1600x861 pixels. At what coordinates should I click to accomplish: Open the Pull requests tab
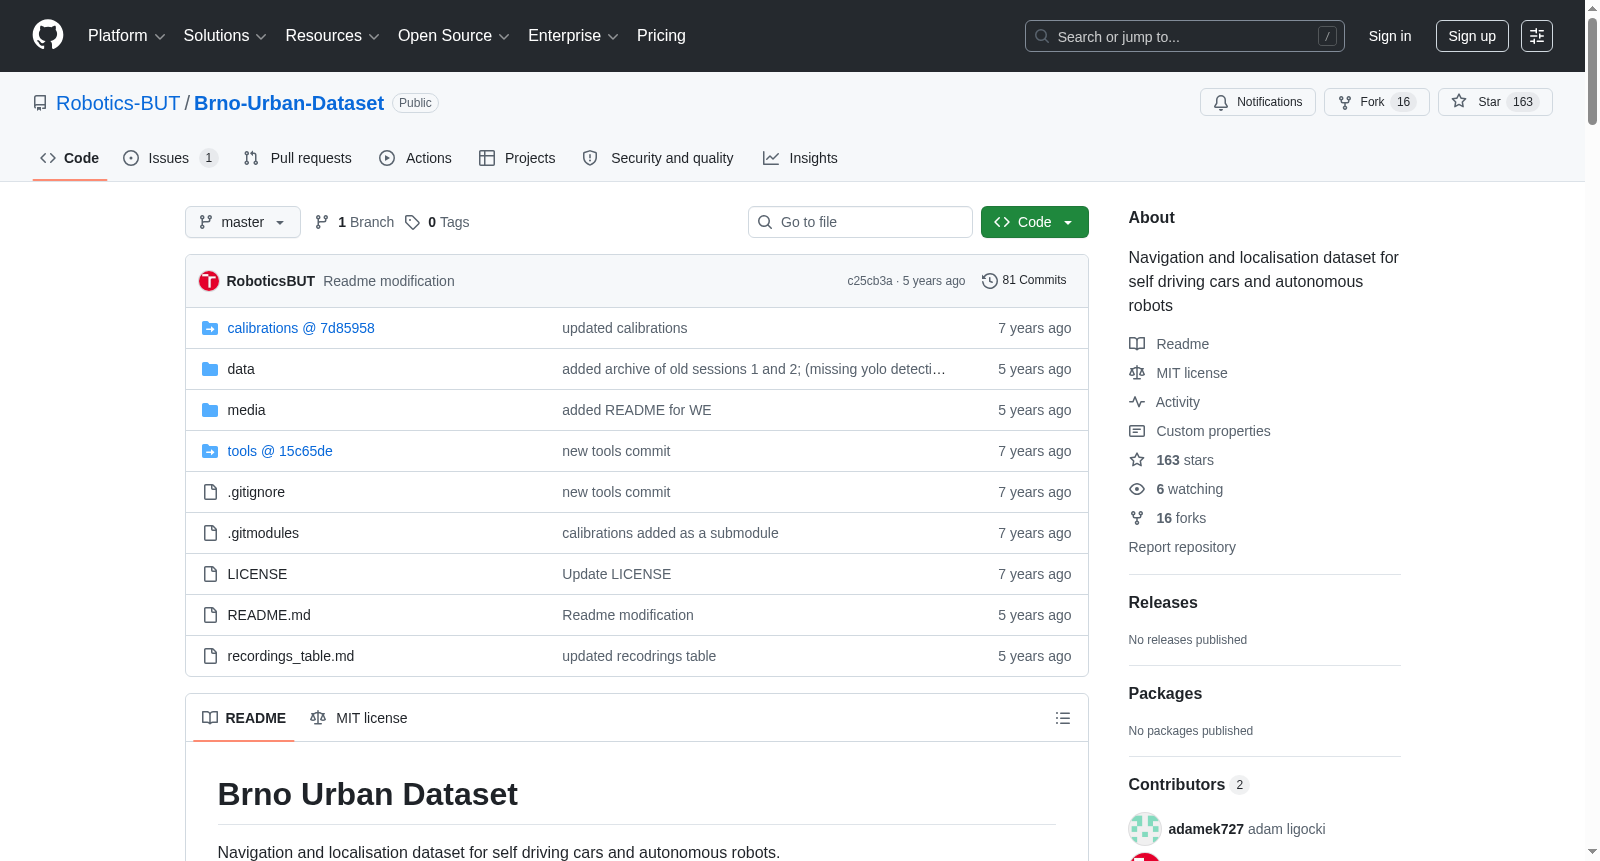298,158
